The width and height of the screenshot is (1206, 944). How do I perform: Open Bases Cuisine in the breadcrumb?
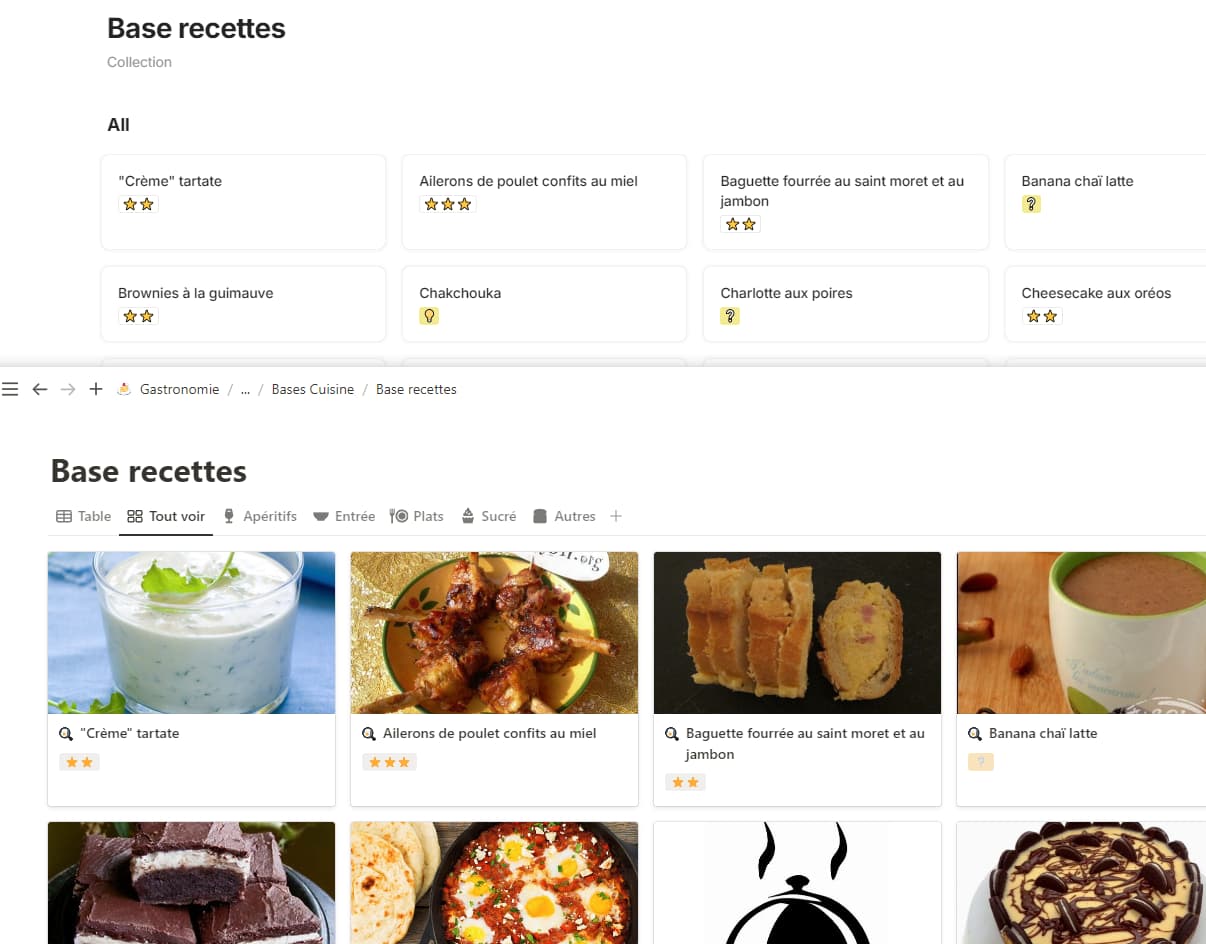tap(313, 389)
